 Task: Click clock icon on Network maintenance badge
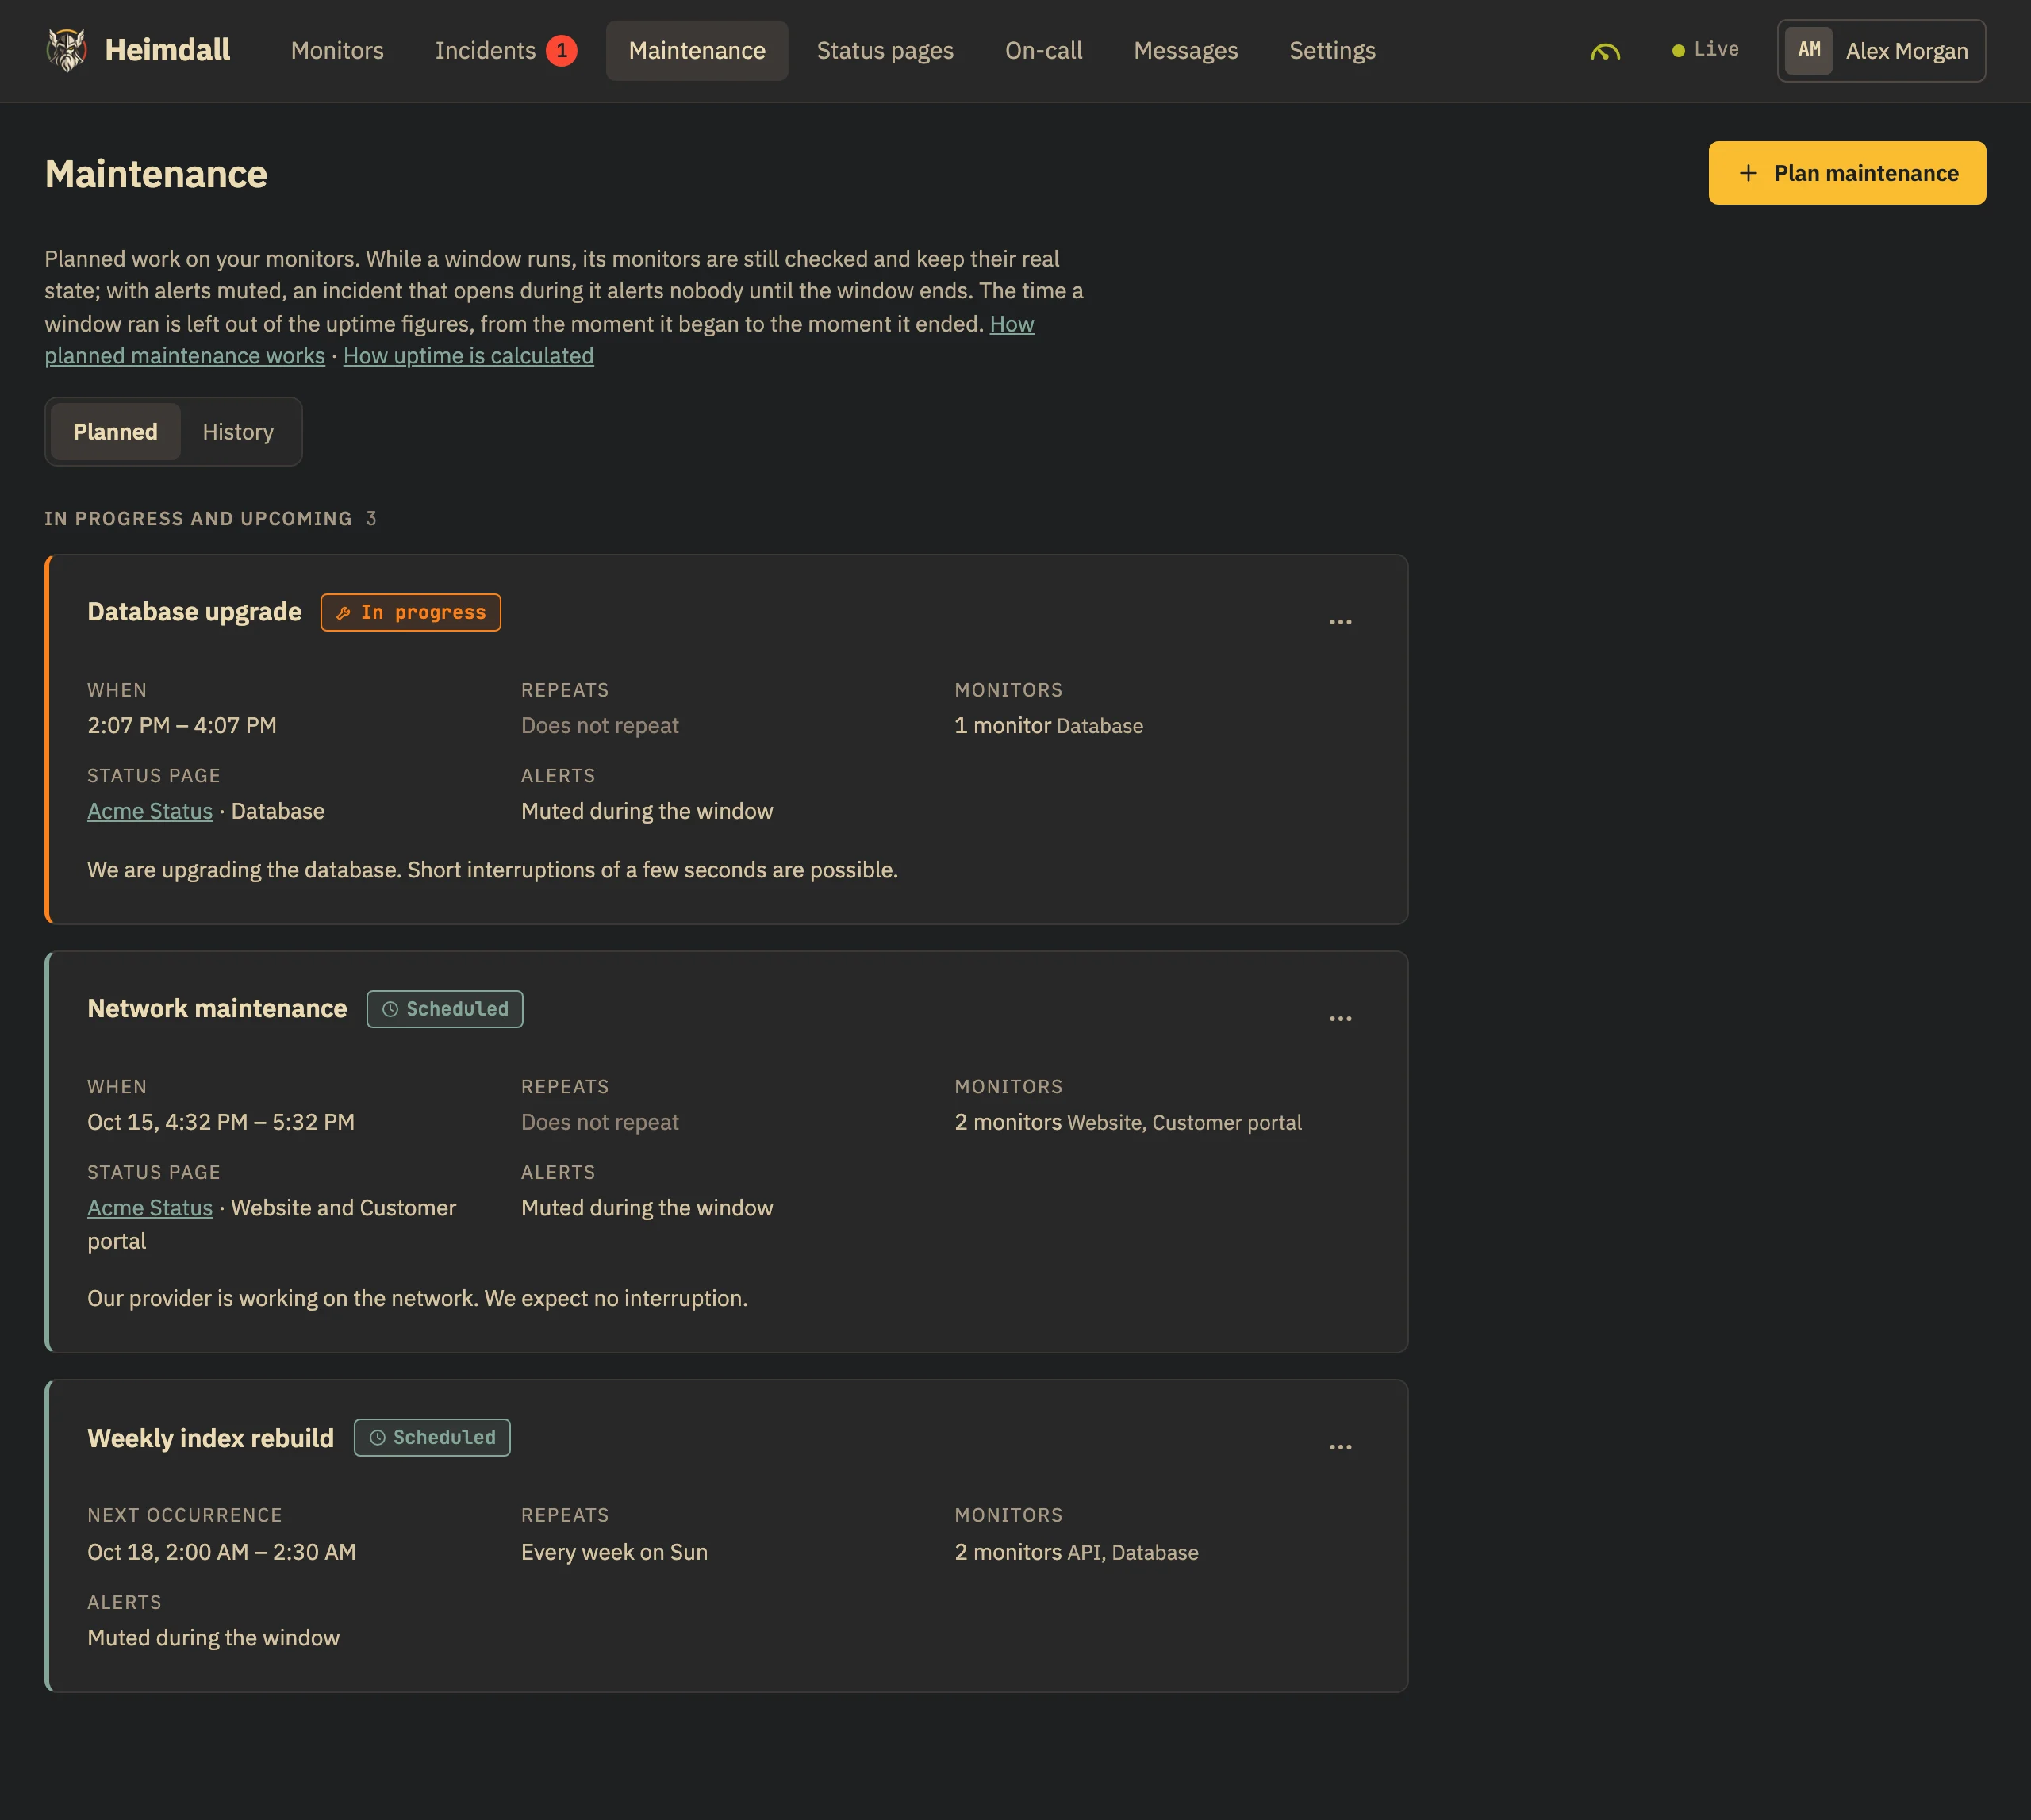(390, 1009)
